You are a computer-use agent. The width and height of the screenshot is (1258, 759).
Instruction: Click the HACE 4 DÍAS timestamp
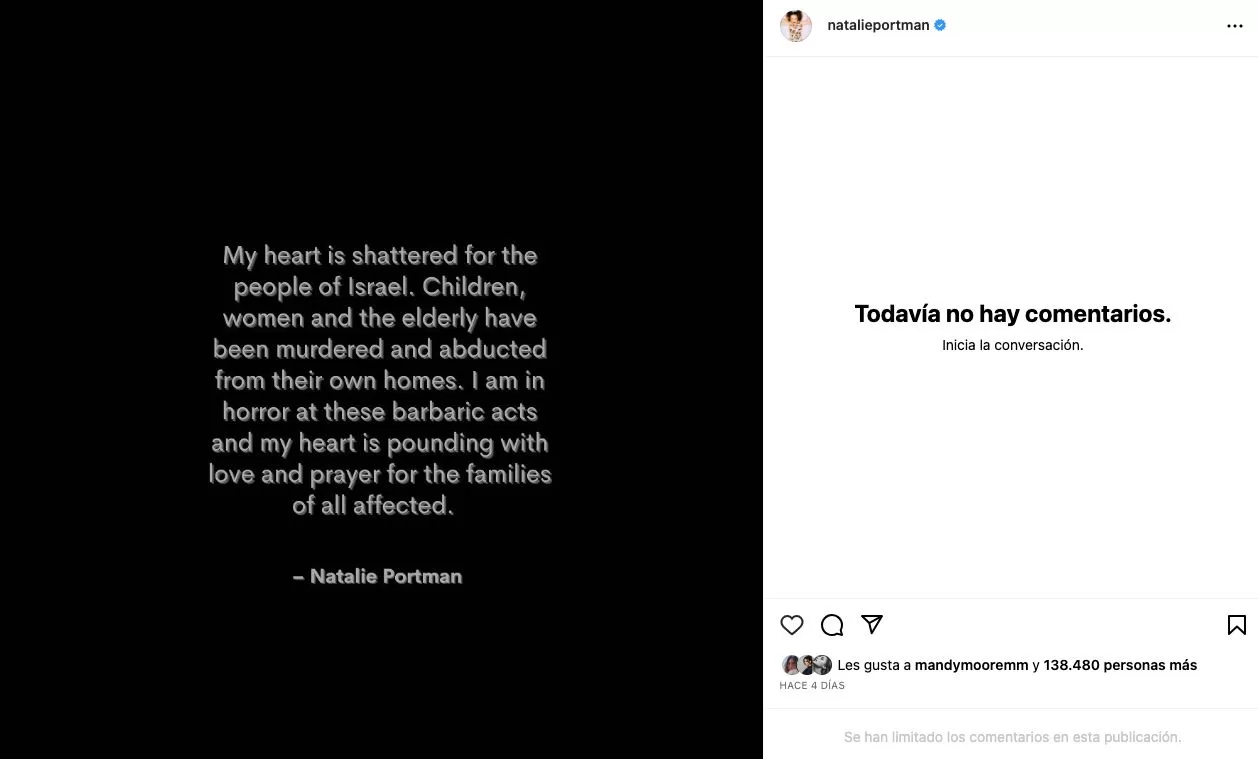click(812, 686)
